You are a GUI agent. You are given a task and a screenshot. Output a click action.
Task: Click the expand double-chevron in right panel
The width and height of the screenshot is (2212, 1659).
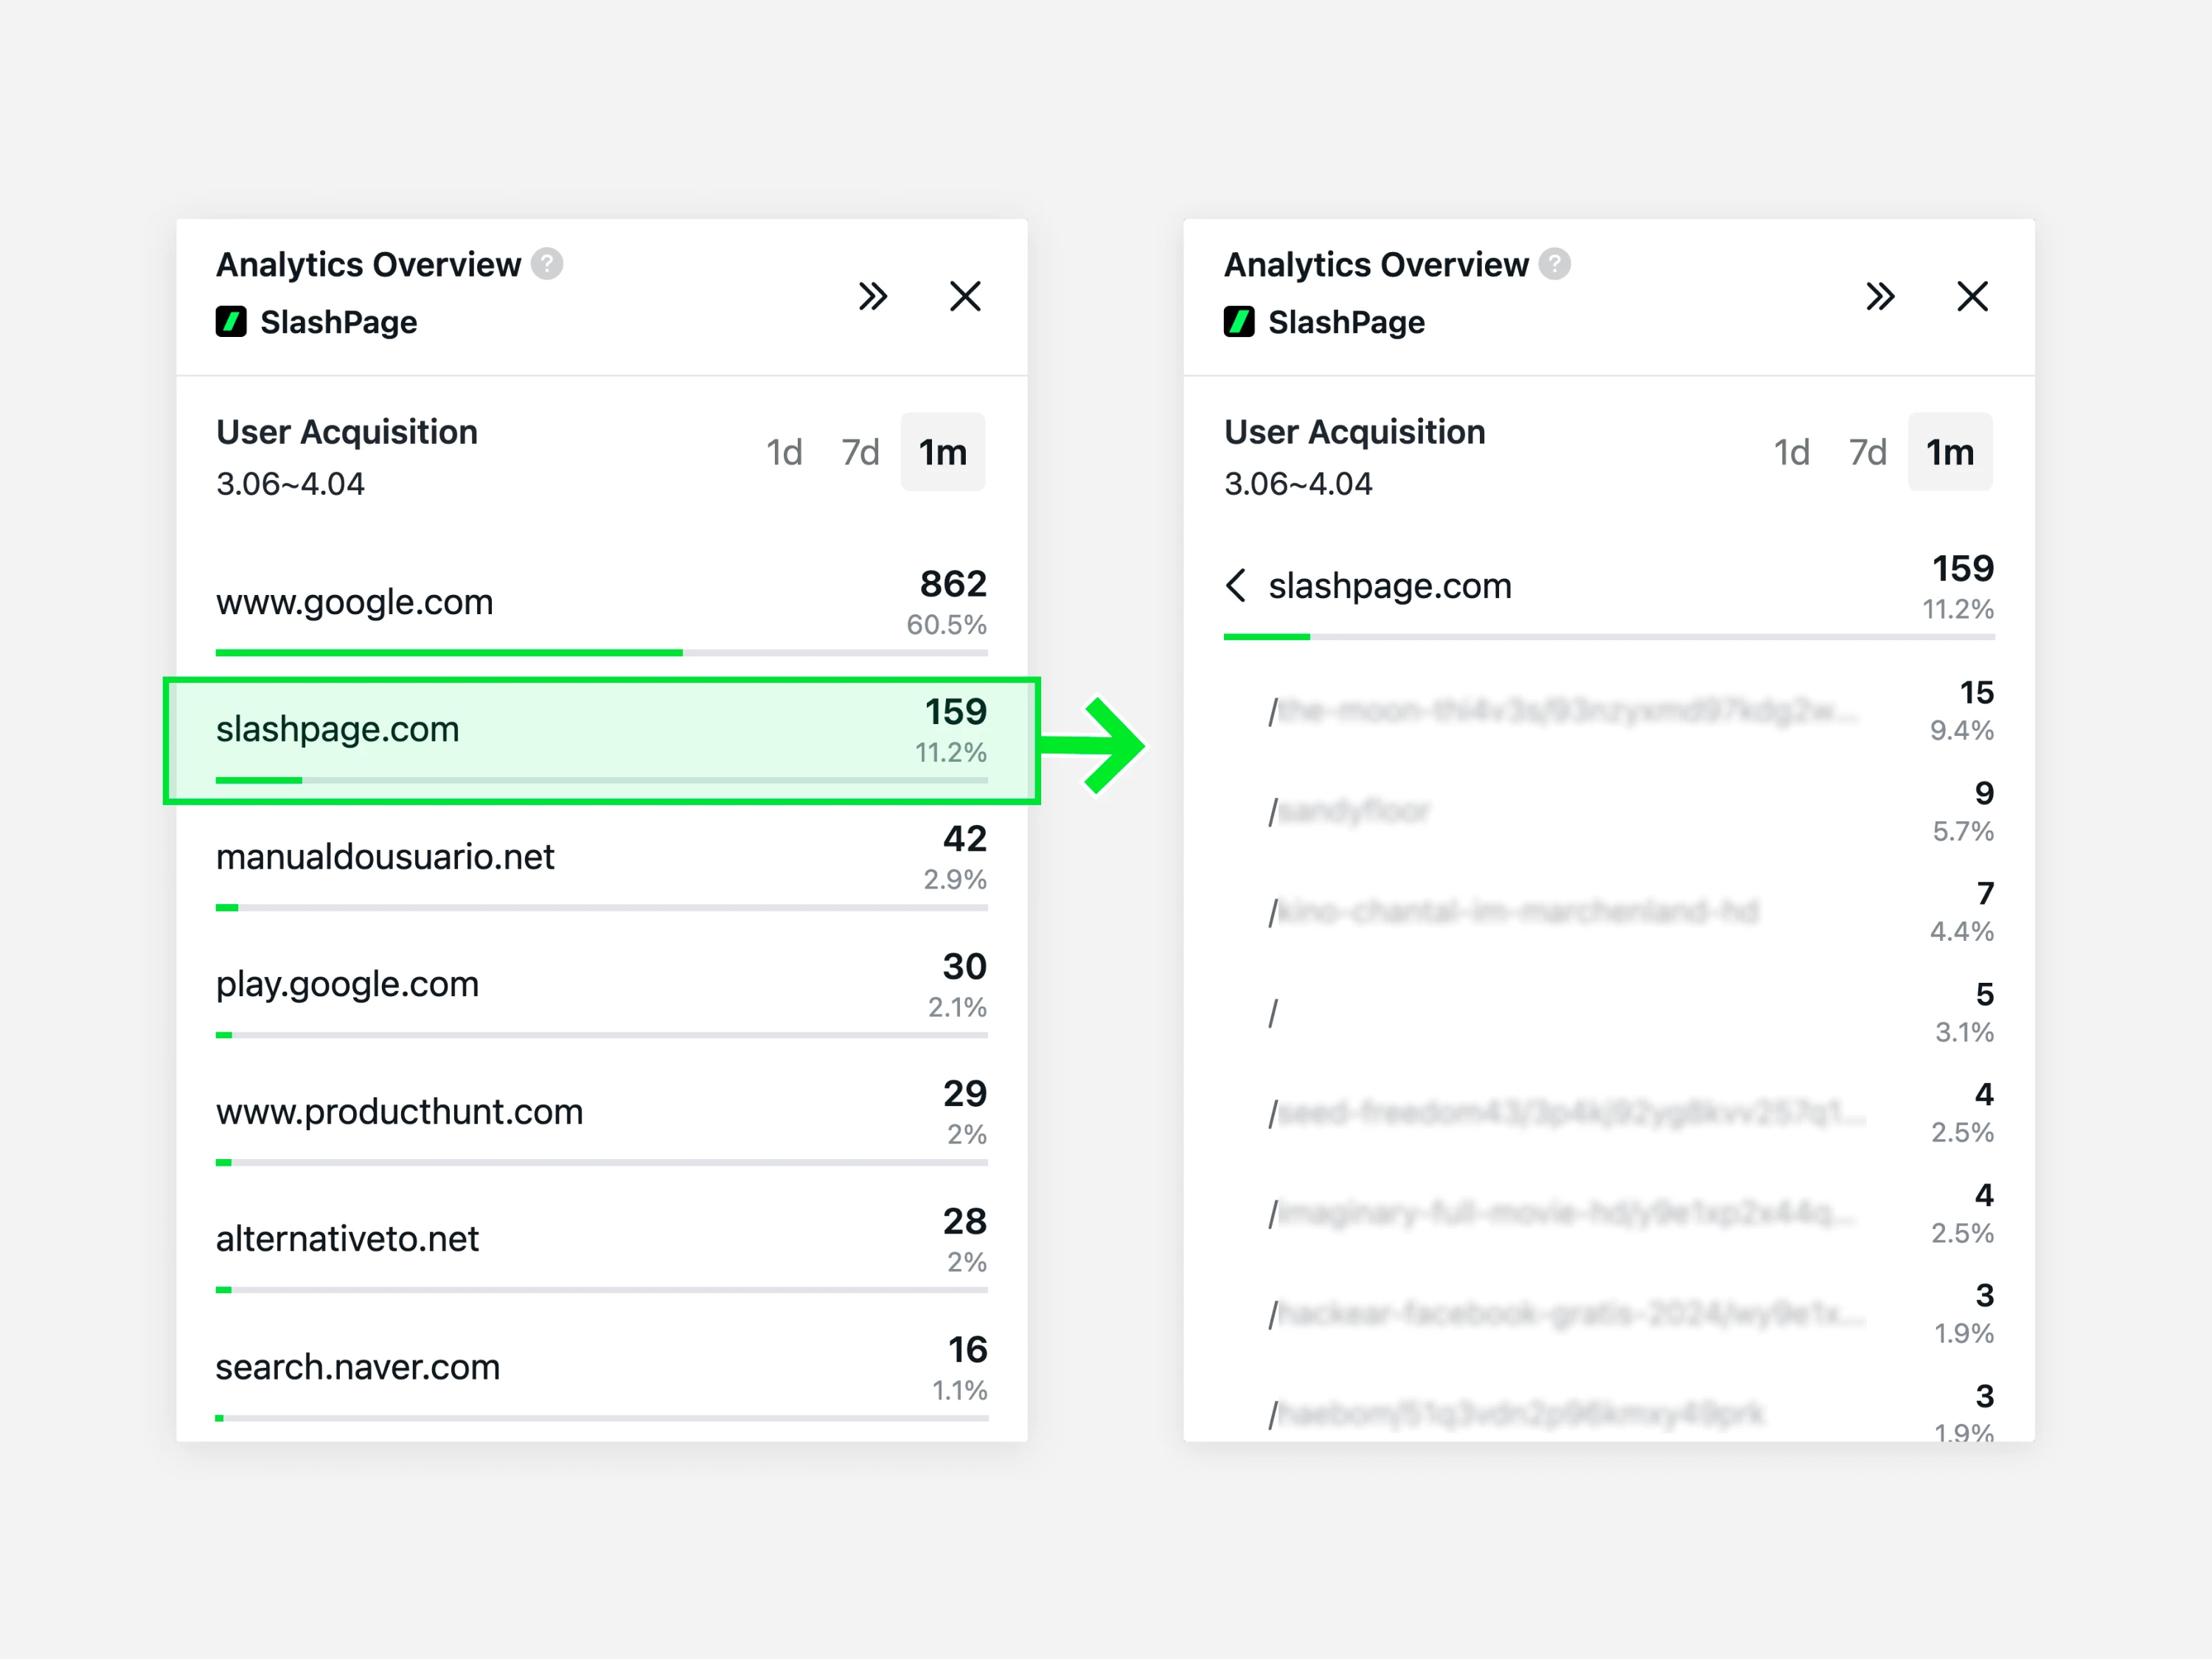click(1880, 296)
